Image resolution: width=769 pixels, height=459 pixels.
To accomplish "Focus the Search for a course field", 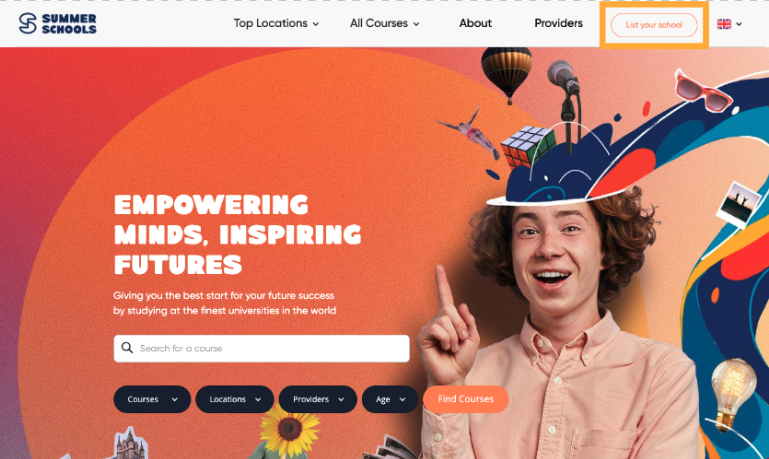I will click(261, 348).
